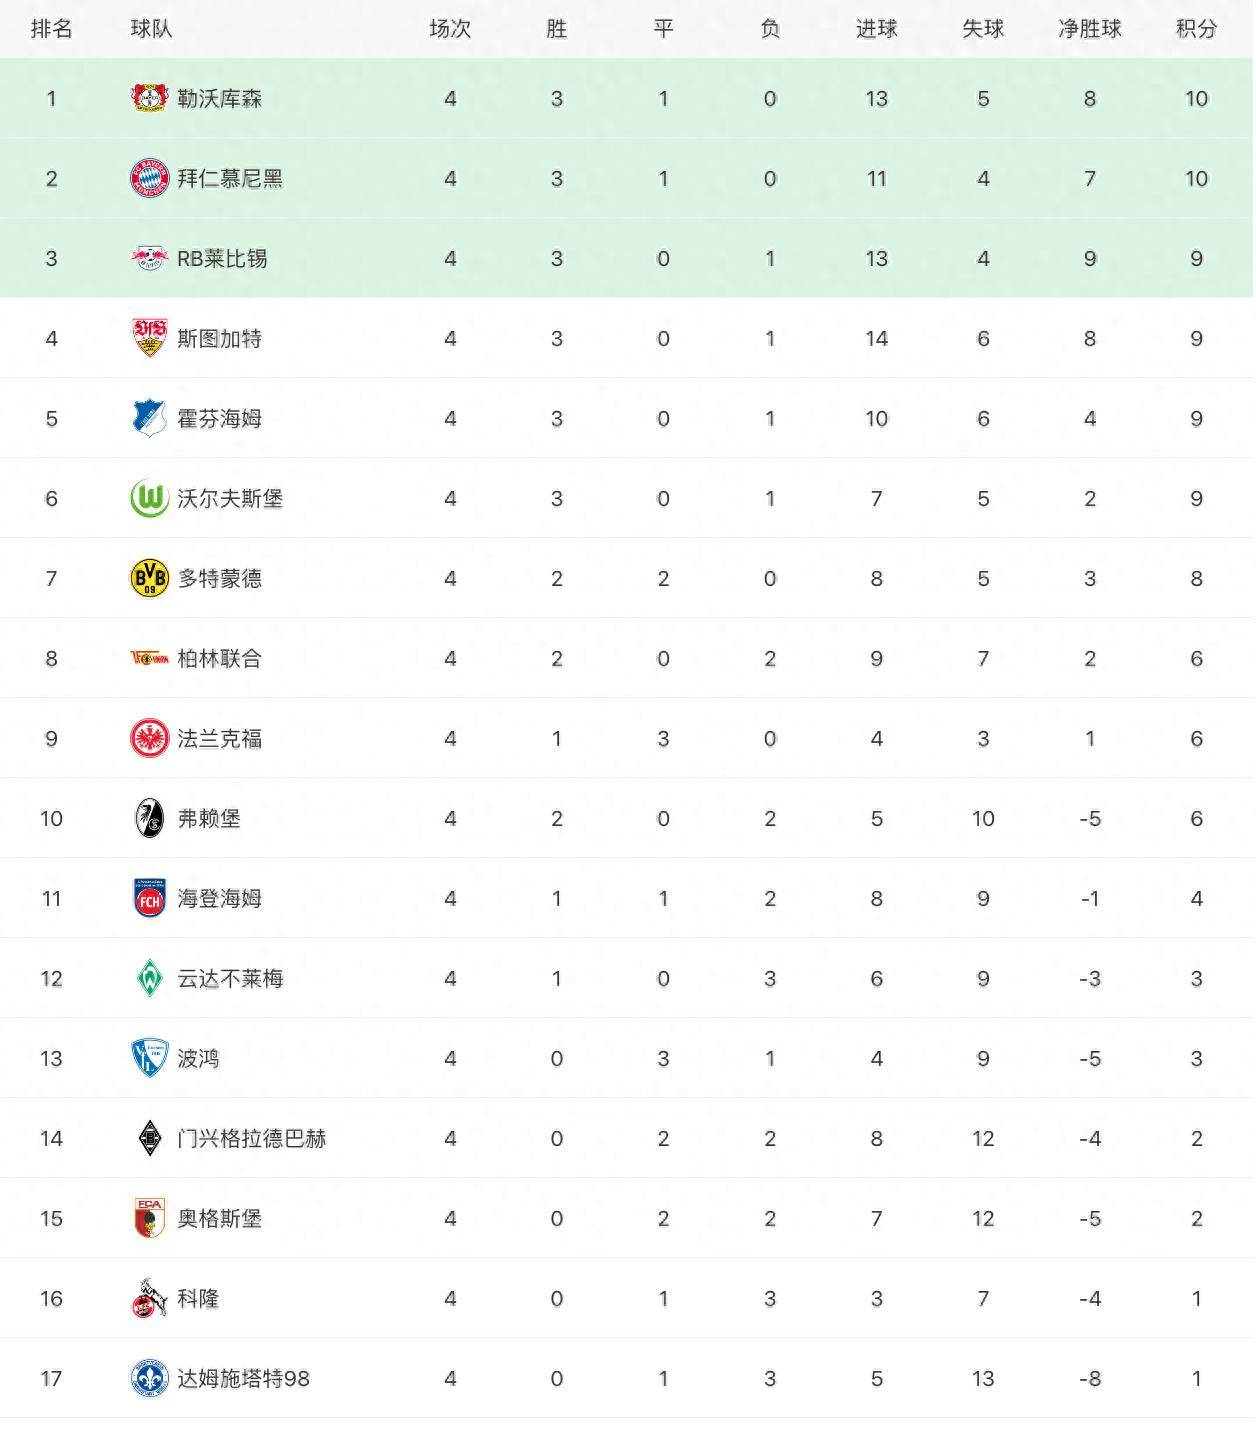Open team name 达姆施塔特98
Viewport: 1256px width, 1435px height.
tap(243, 1378)
